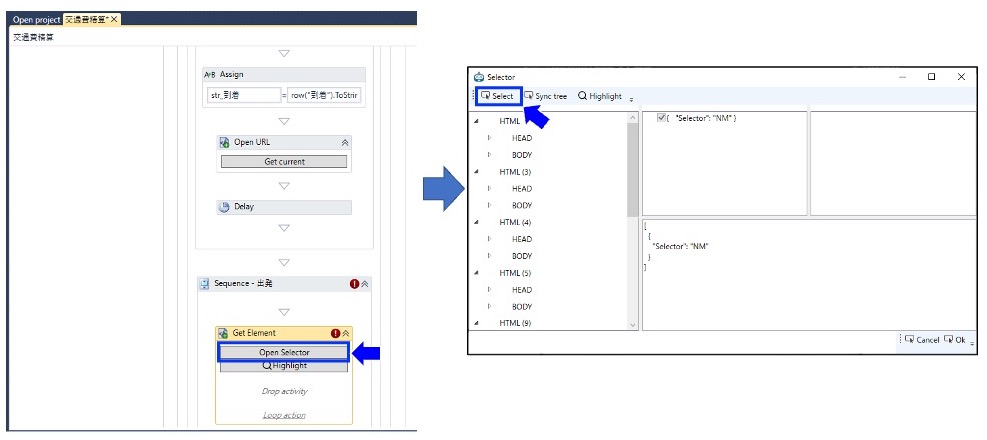
Task: Click the tree panel vertical scrollbar
Action: [633, 220]
